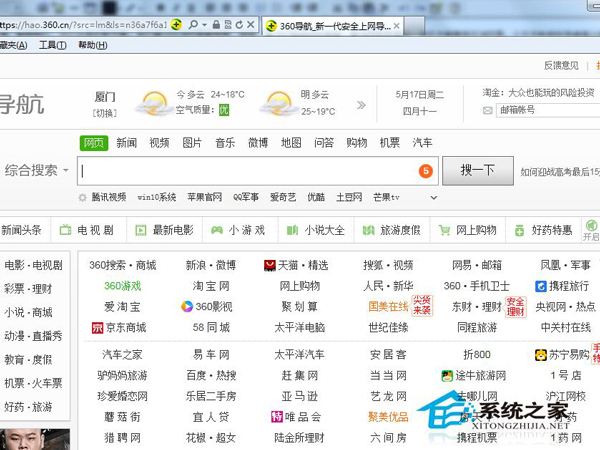Click the 360 green plus icon in address bar
600x450 pixels.
point(176,25)
